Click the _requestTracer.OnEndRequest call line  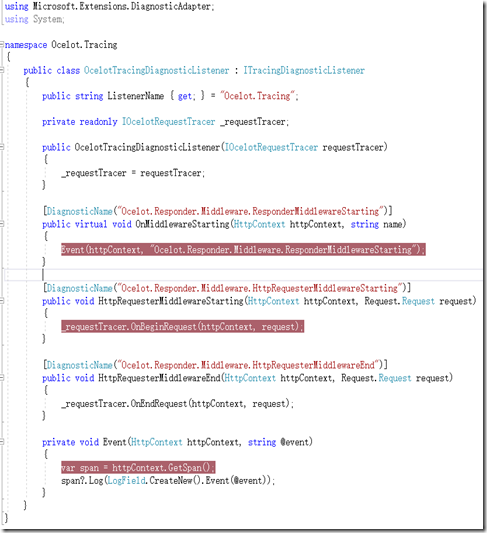coord(177,403)
